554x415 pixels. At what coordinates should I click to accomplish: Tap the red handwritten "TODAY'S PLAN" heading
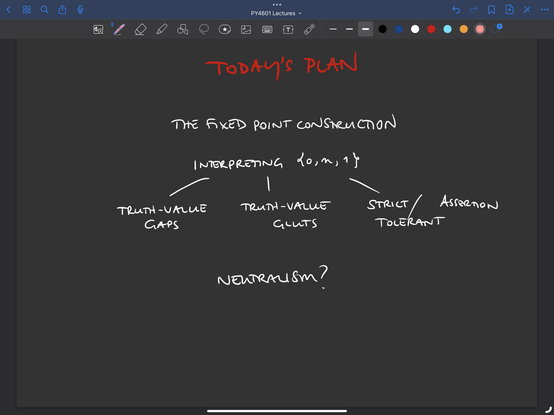click(282, 66)
